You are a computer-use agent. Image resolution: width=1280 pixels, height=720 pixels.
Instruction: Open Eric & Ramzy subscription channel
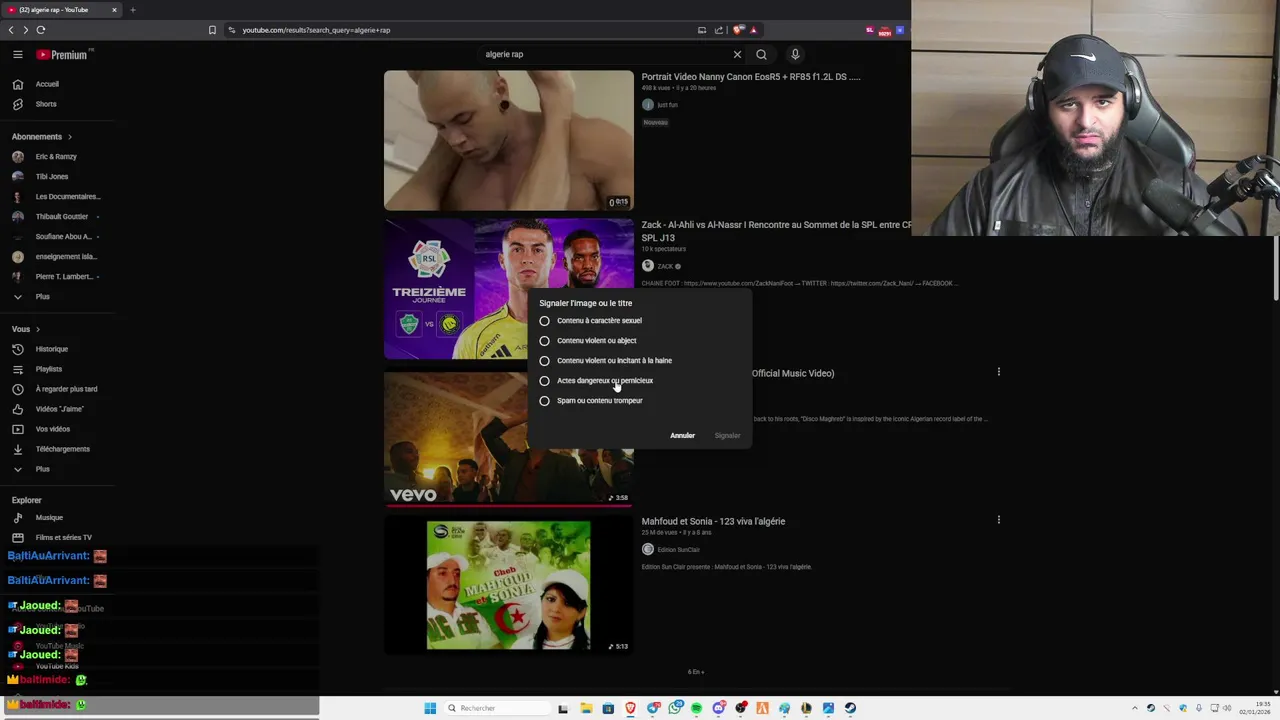tap(58, 157)
